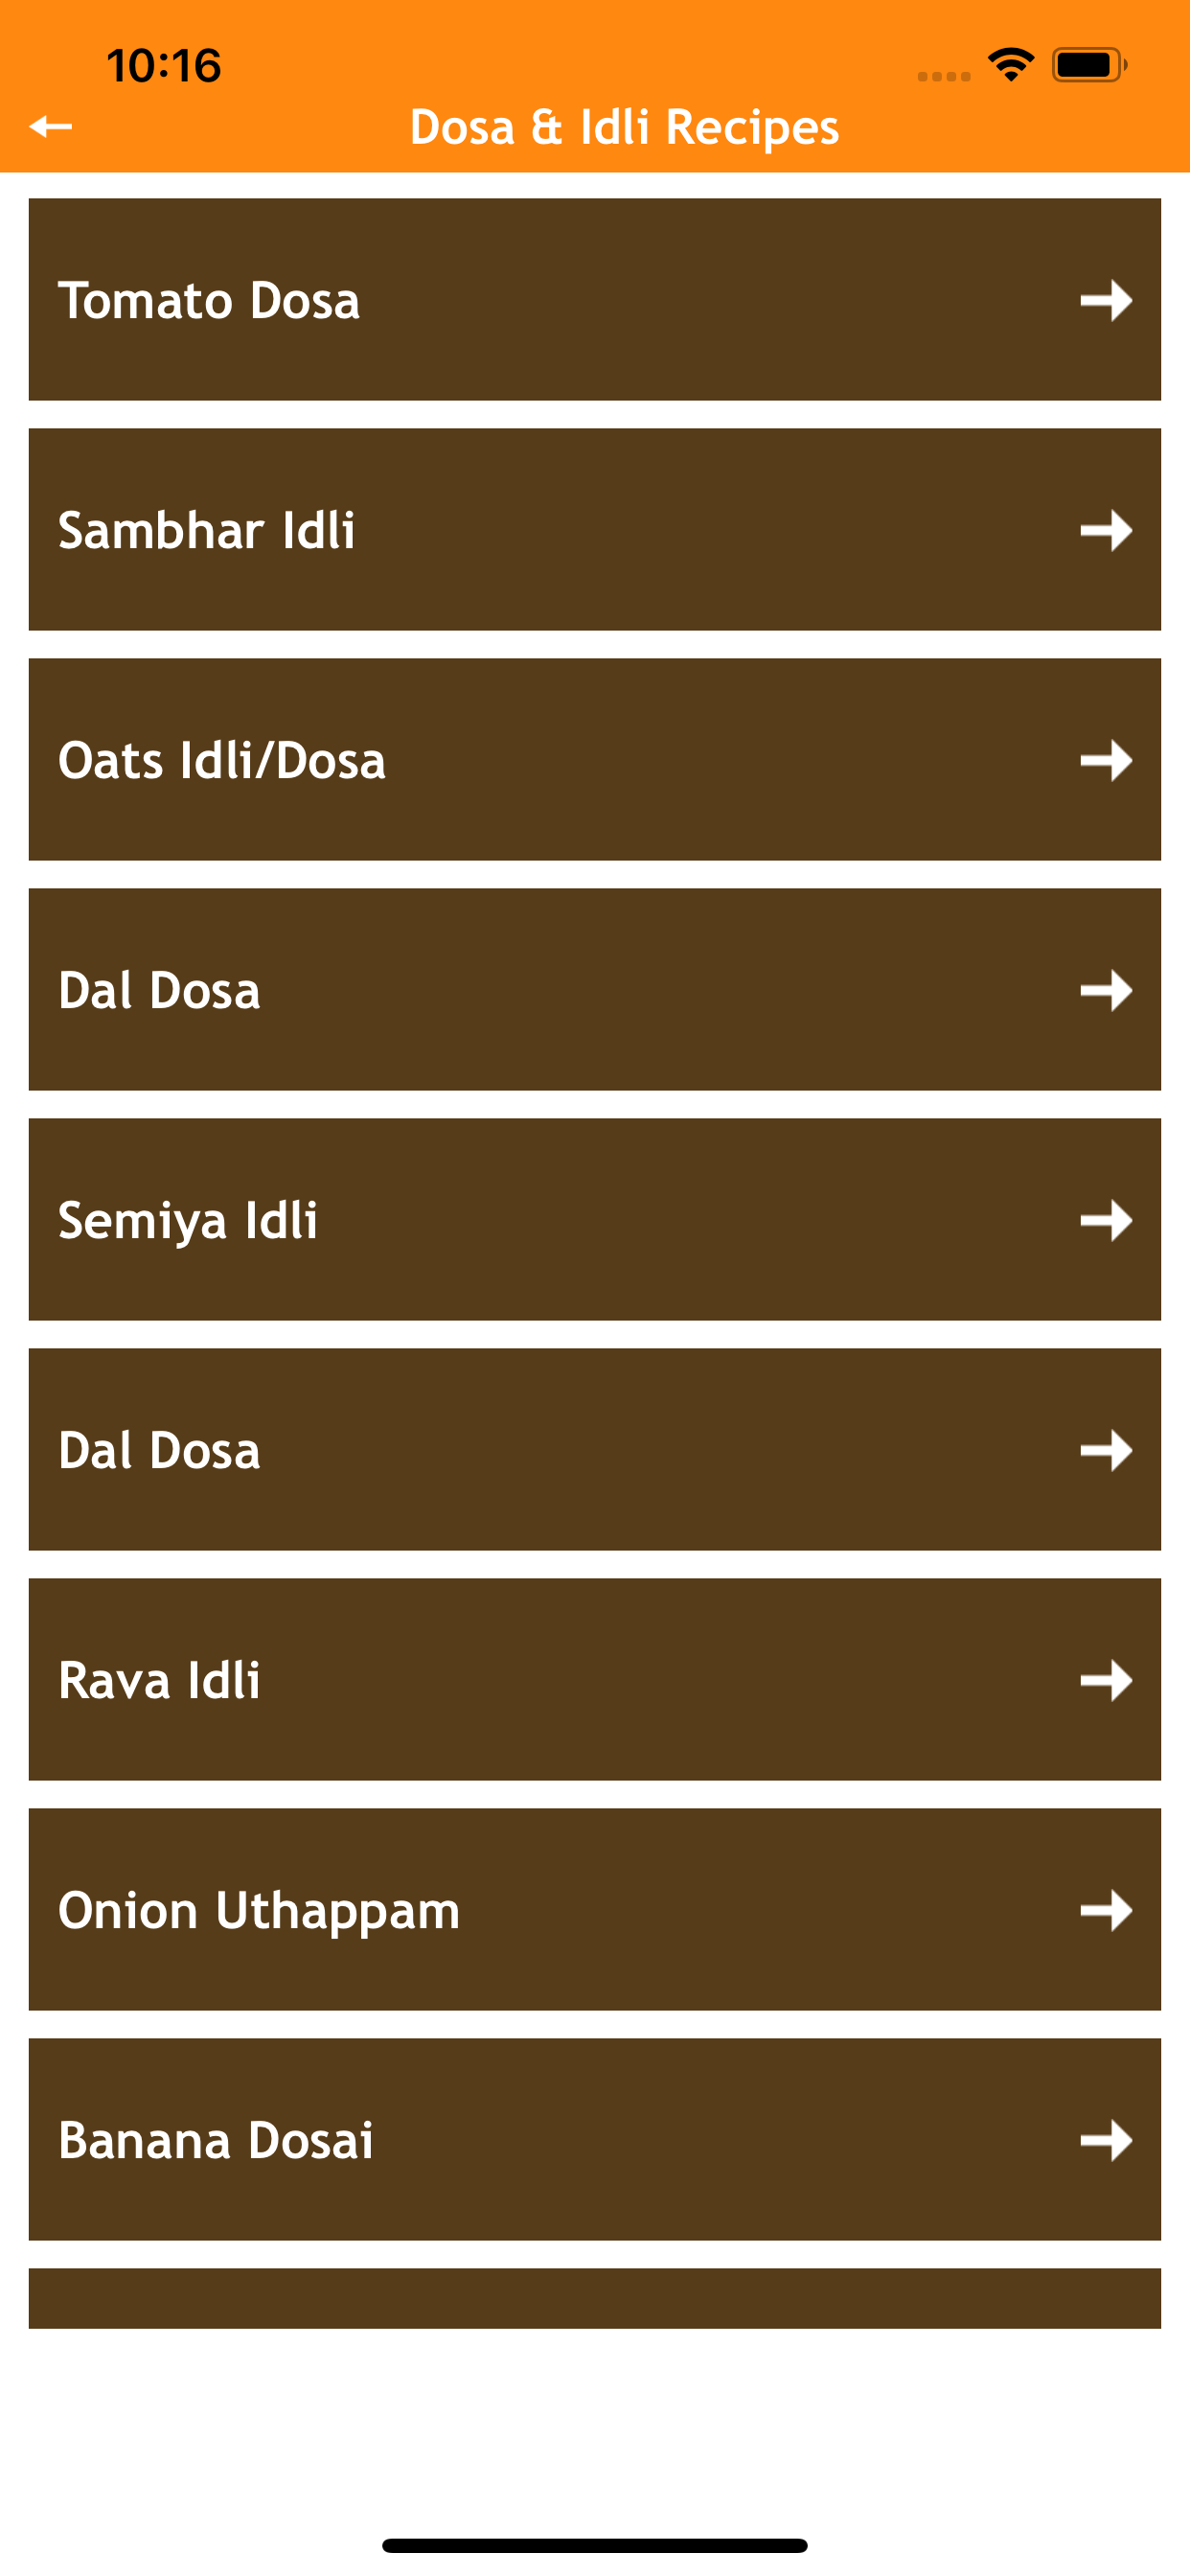Open Dal Dosa listed right after Oats Idli/Dosa
Viewport: 1190px width, 2576px height.
[160, 990]
